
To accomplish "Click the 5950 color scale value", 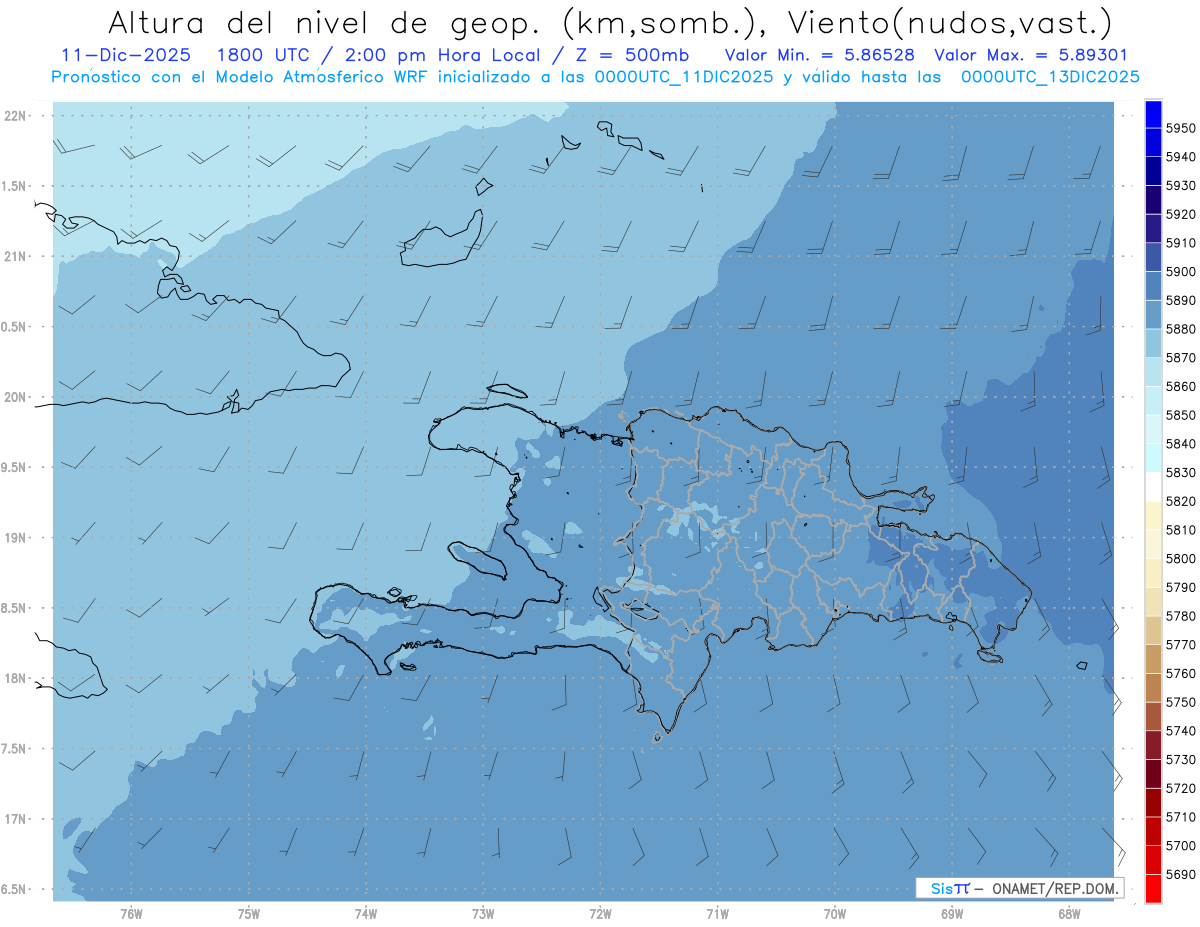I will coord(1181,128).
